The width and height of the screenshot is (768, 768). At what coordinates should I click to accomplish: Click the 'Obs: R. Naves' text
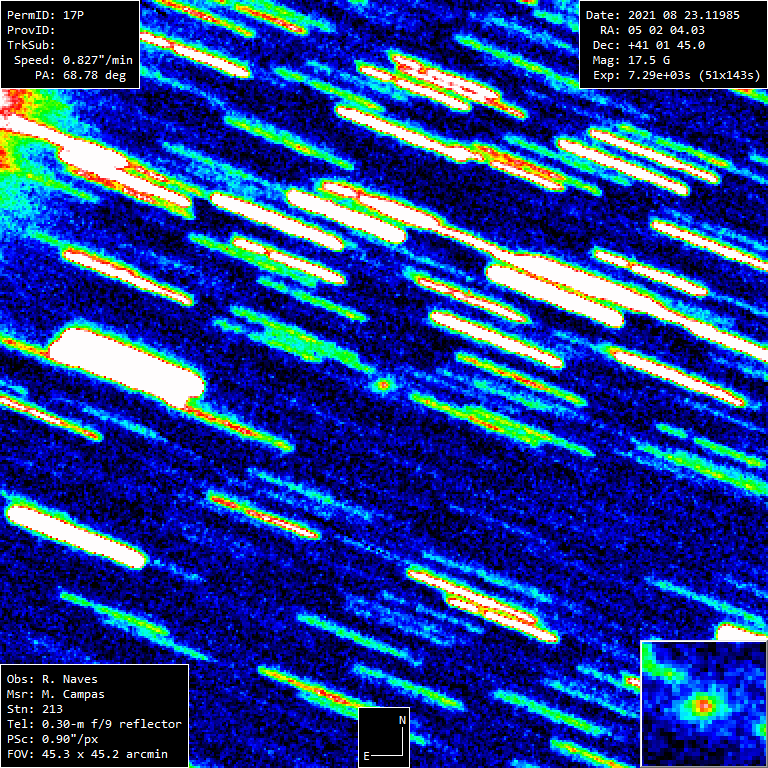click(52, 679)
